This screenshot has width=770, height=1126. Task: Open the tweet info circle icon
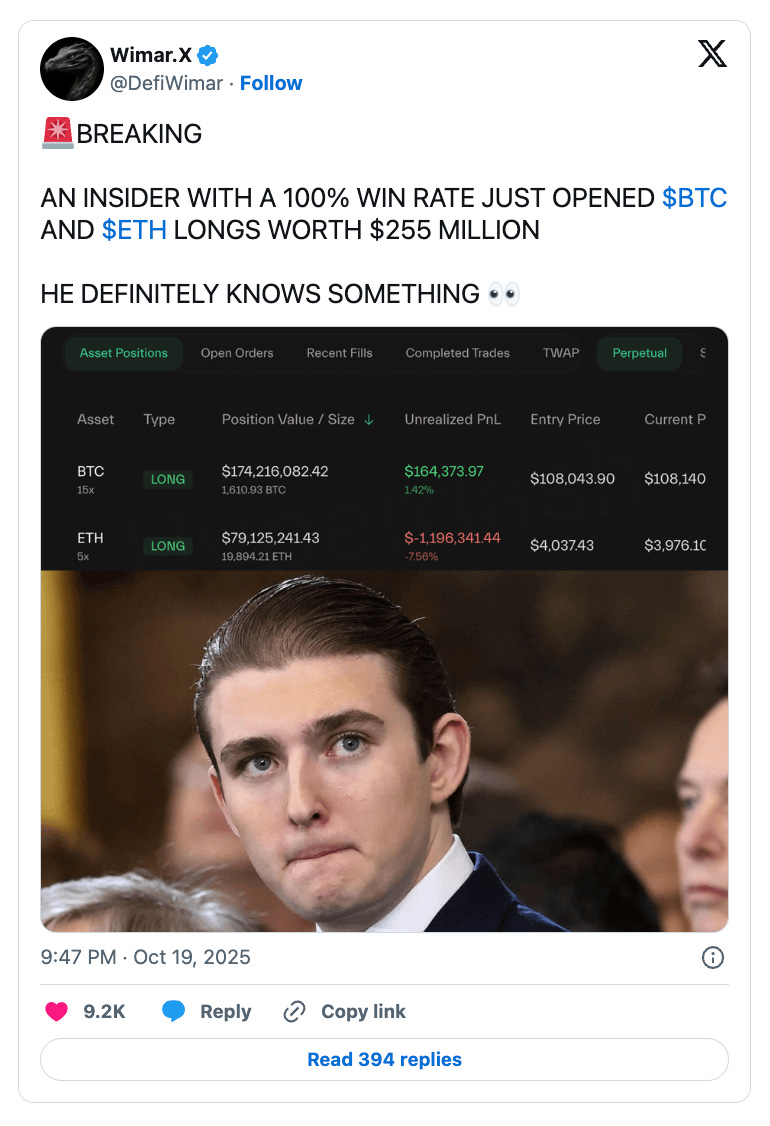click(713, 957)
